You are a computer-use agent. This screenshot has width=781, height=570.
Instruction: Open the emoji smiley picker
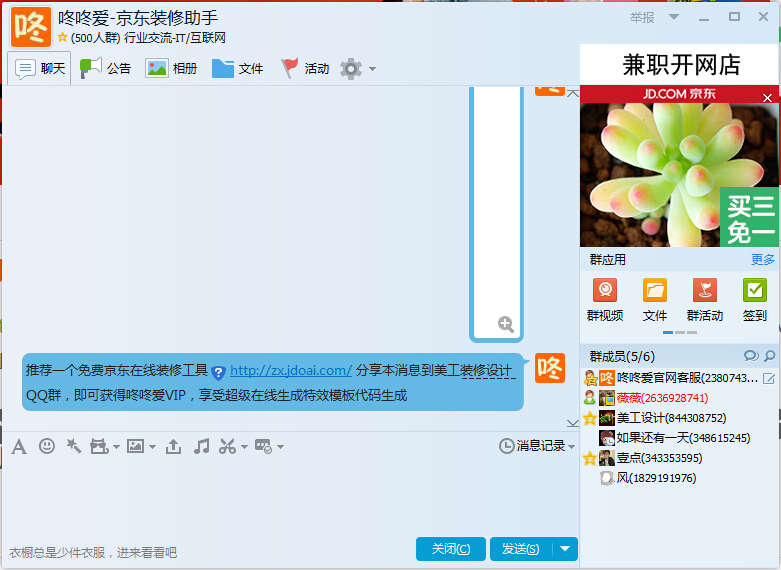[x=47, y=445]
